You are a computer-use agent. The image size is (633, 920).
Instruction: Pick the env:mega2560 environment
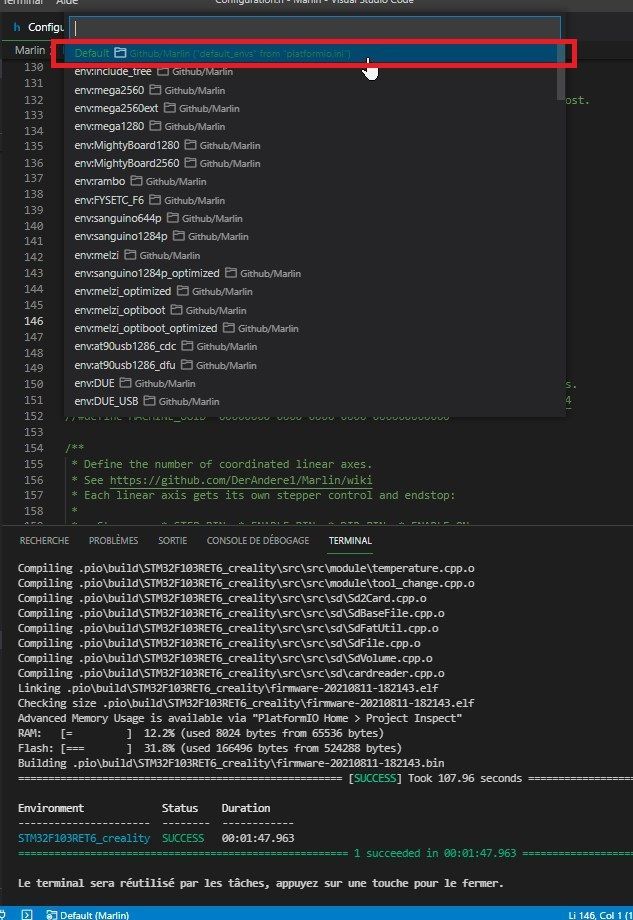[314, 90]
